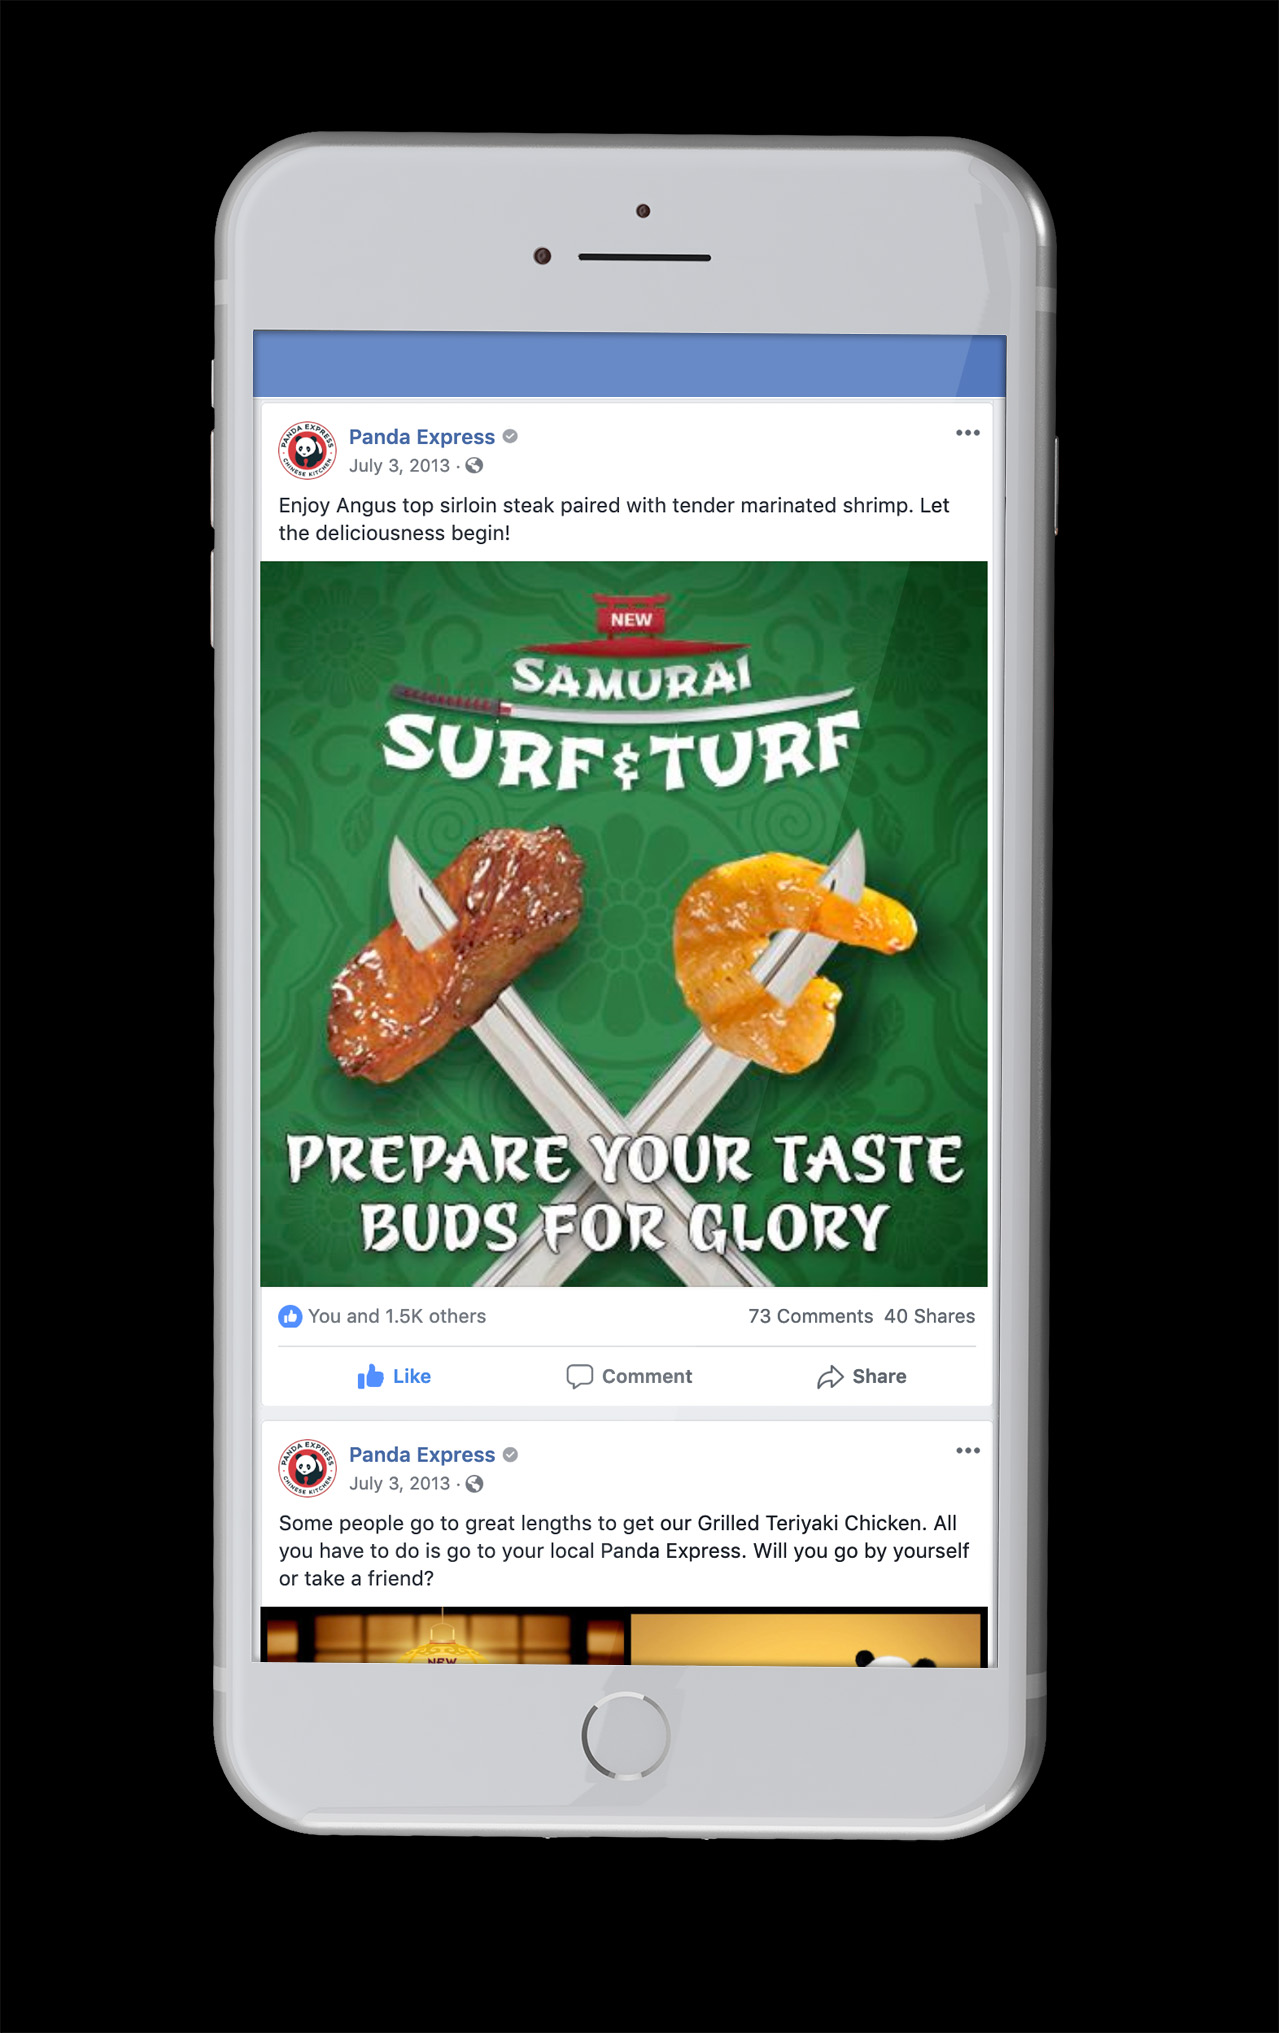Click the Comment button
The width and height of the screenshot is (1279, 2033).
[629, 1377]
